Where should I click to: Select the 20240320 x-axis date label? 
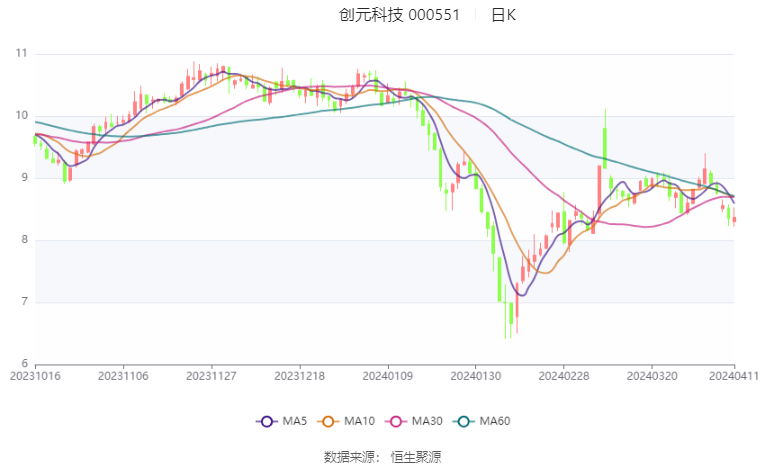[652, 376]
